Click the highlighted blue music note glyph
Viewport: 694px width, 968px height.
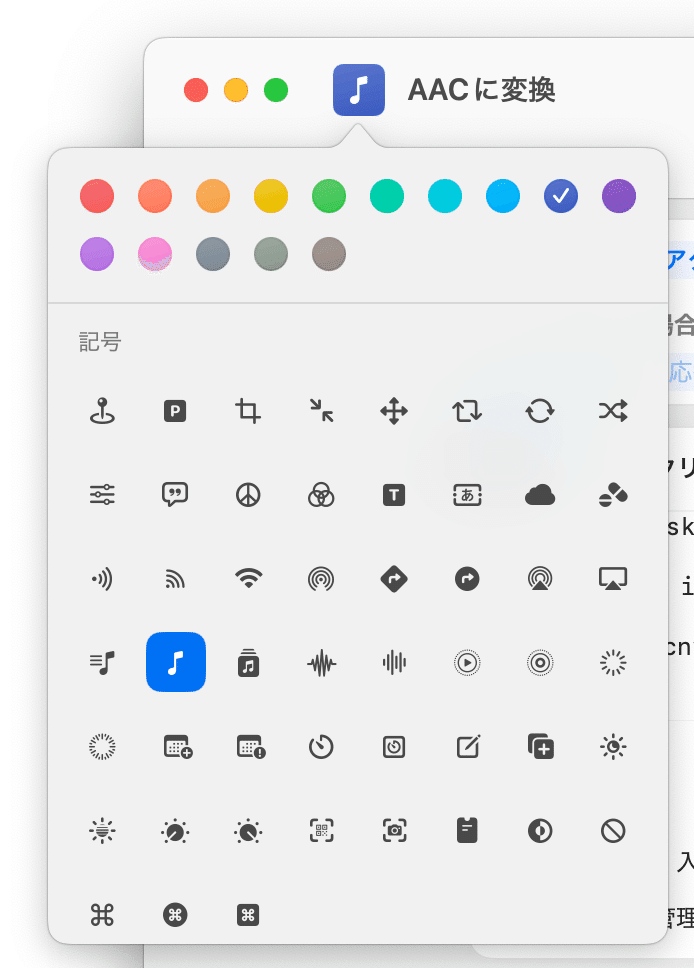[x=176, y=662]
